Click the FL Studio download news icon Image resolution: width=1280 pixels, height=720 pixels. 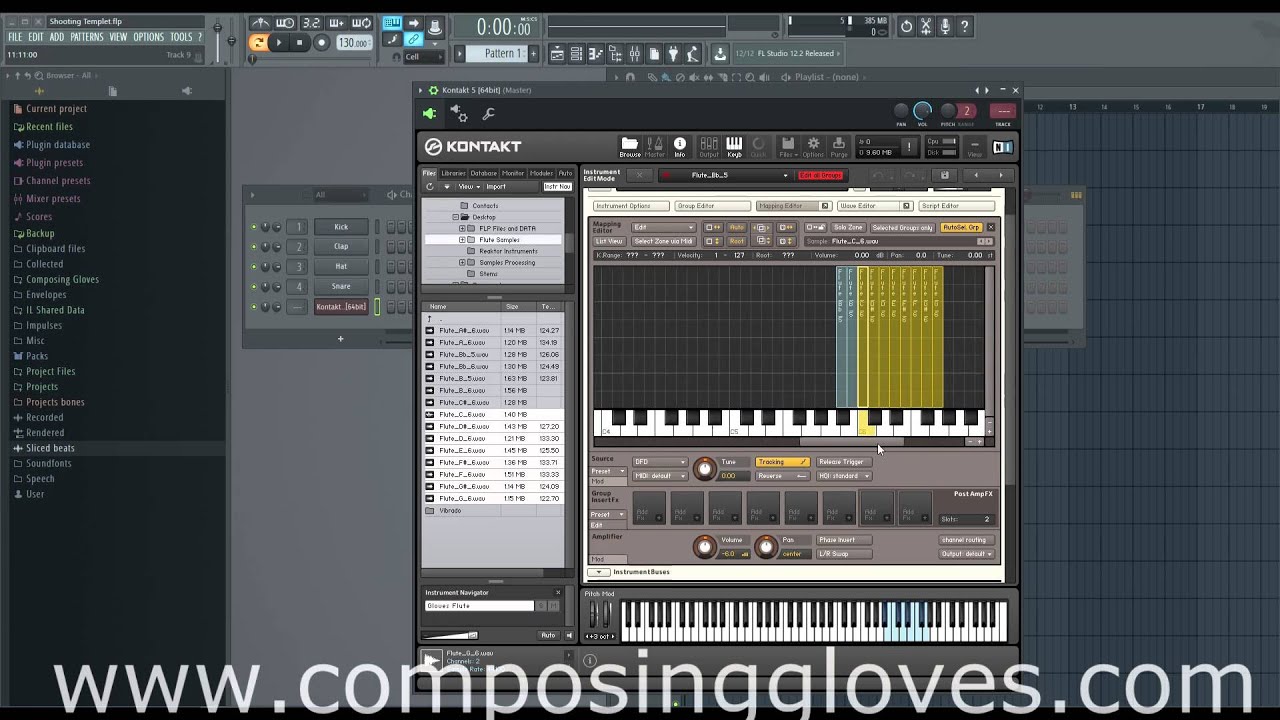click(720, 54)
